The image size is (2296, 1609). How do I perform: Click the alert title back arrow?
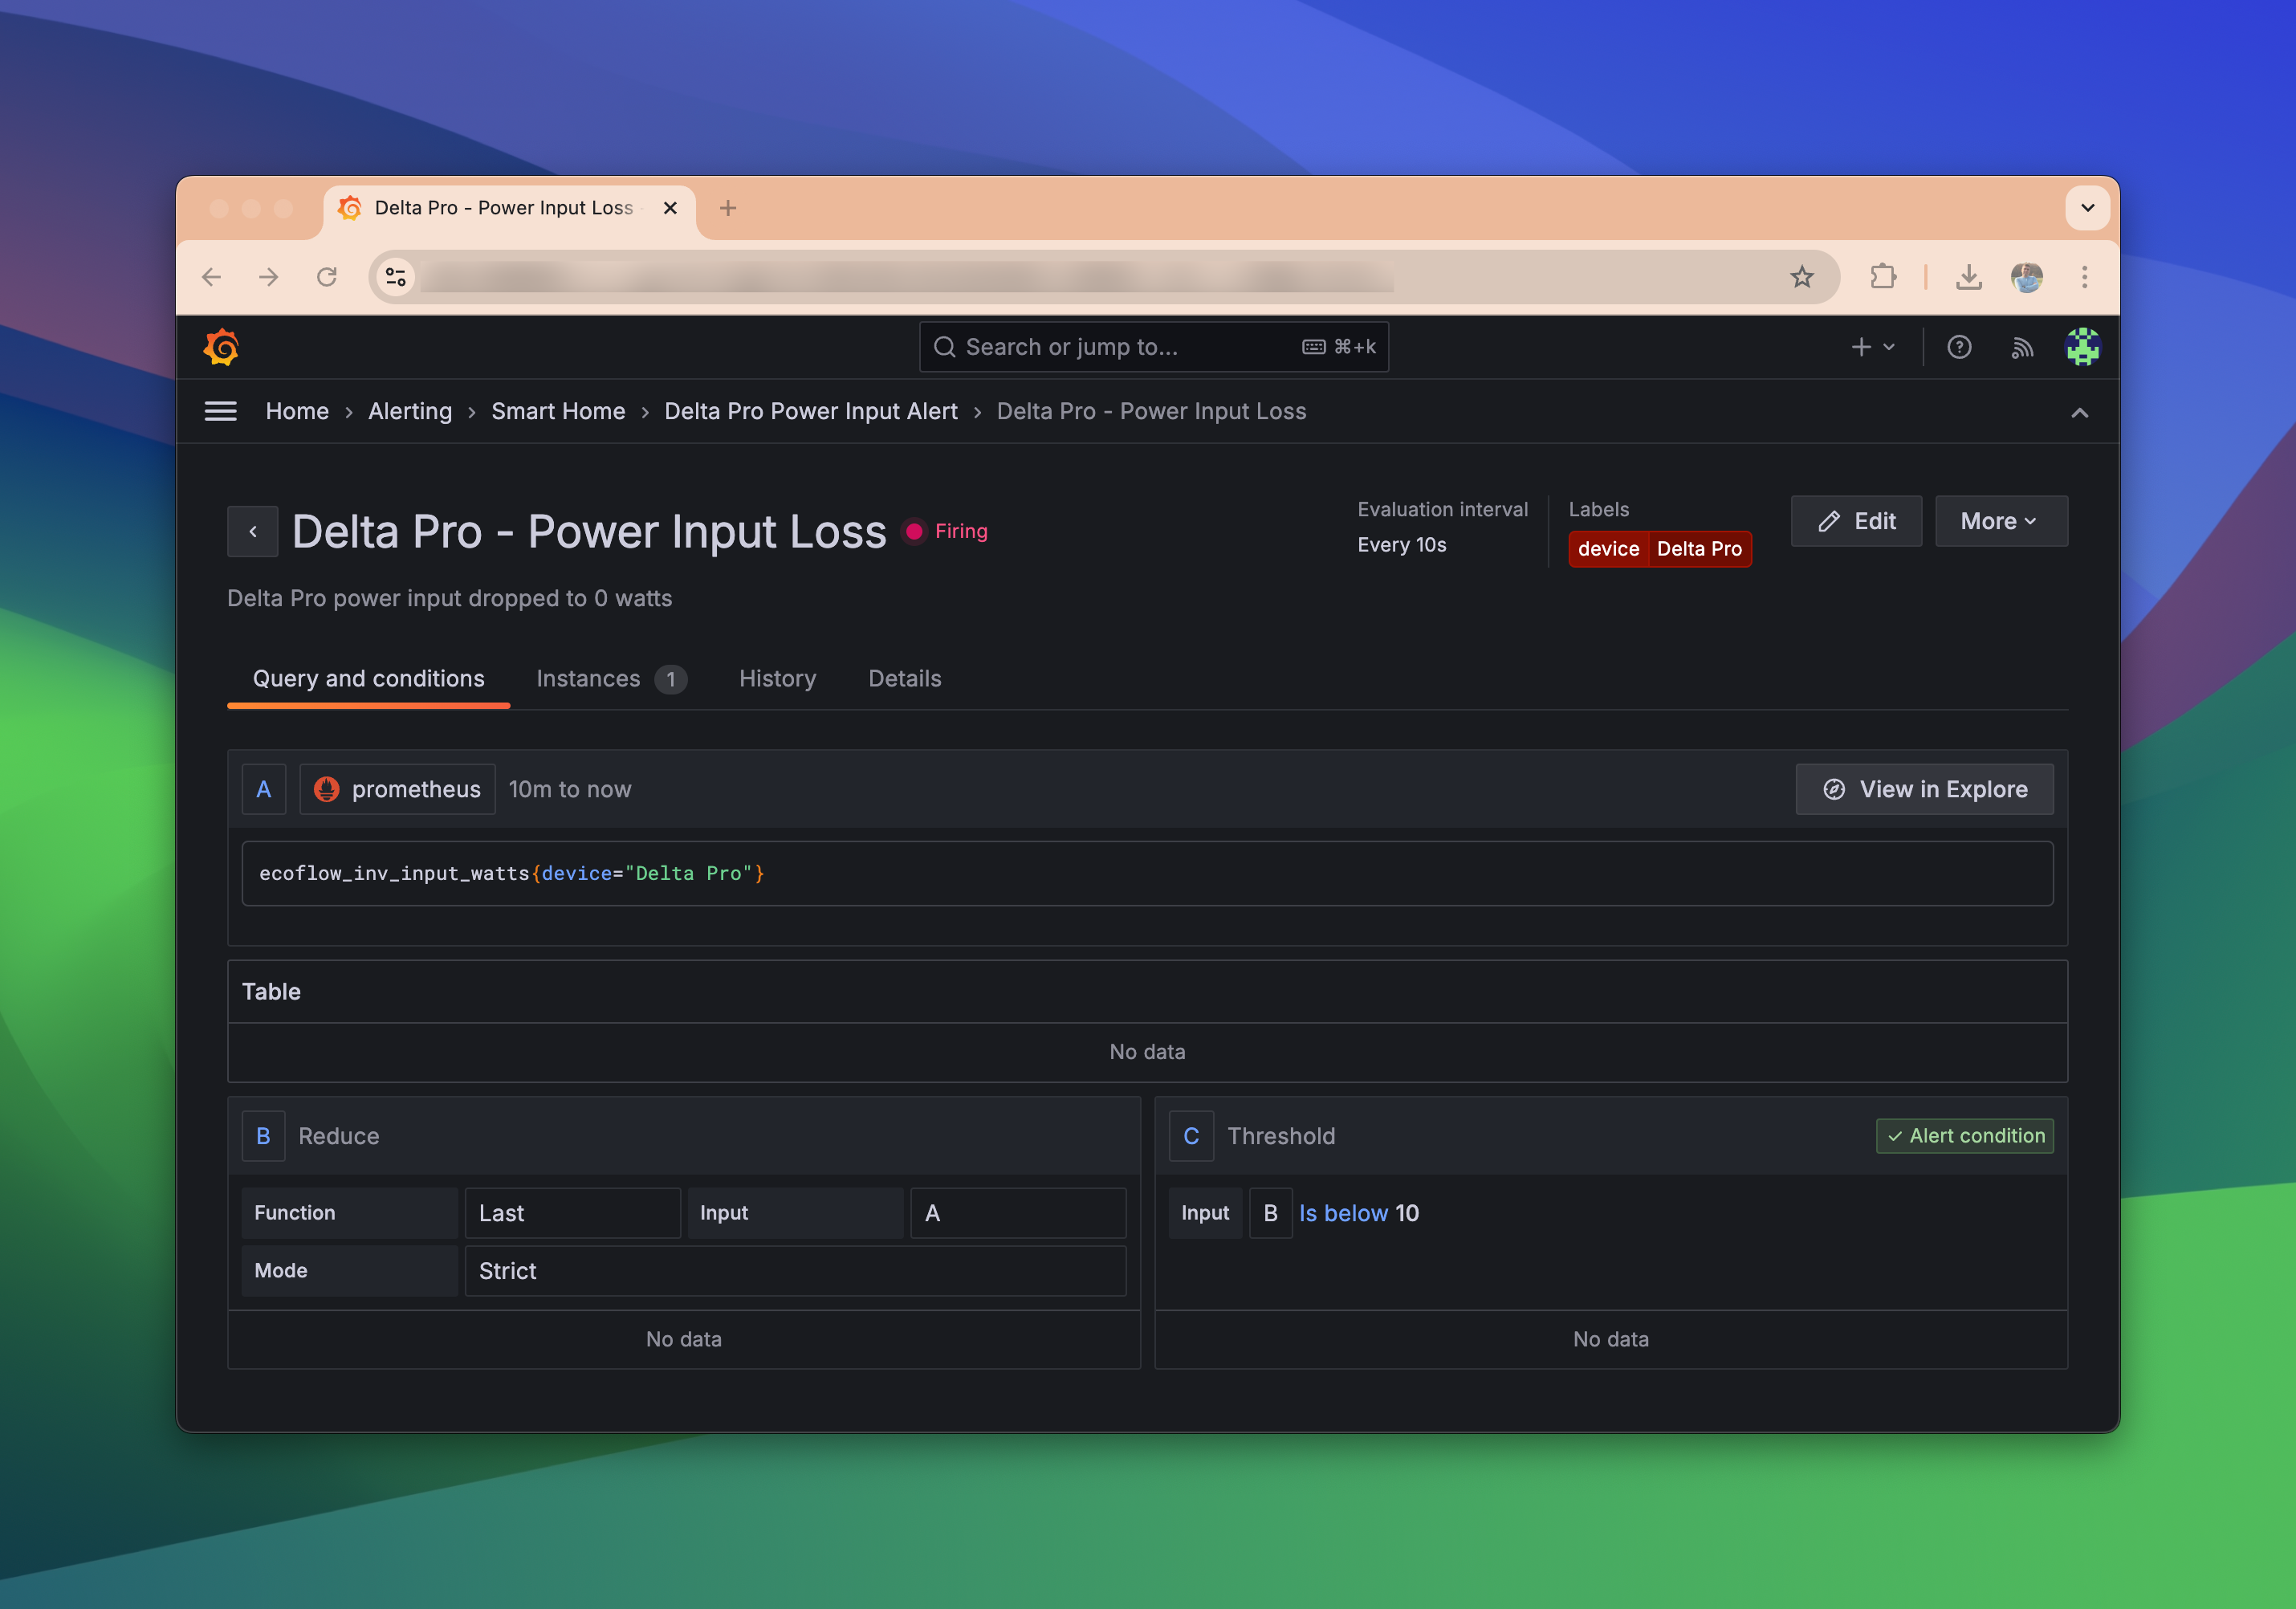[x=251, y=531]
